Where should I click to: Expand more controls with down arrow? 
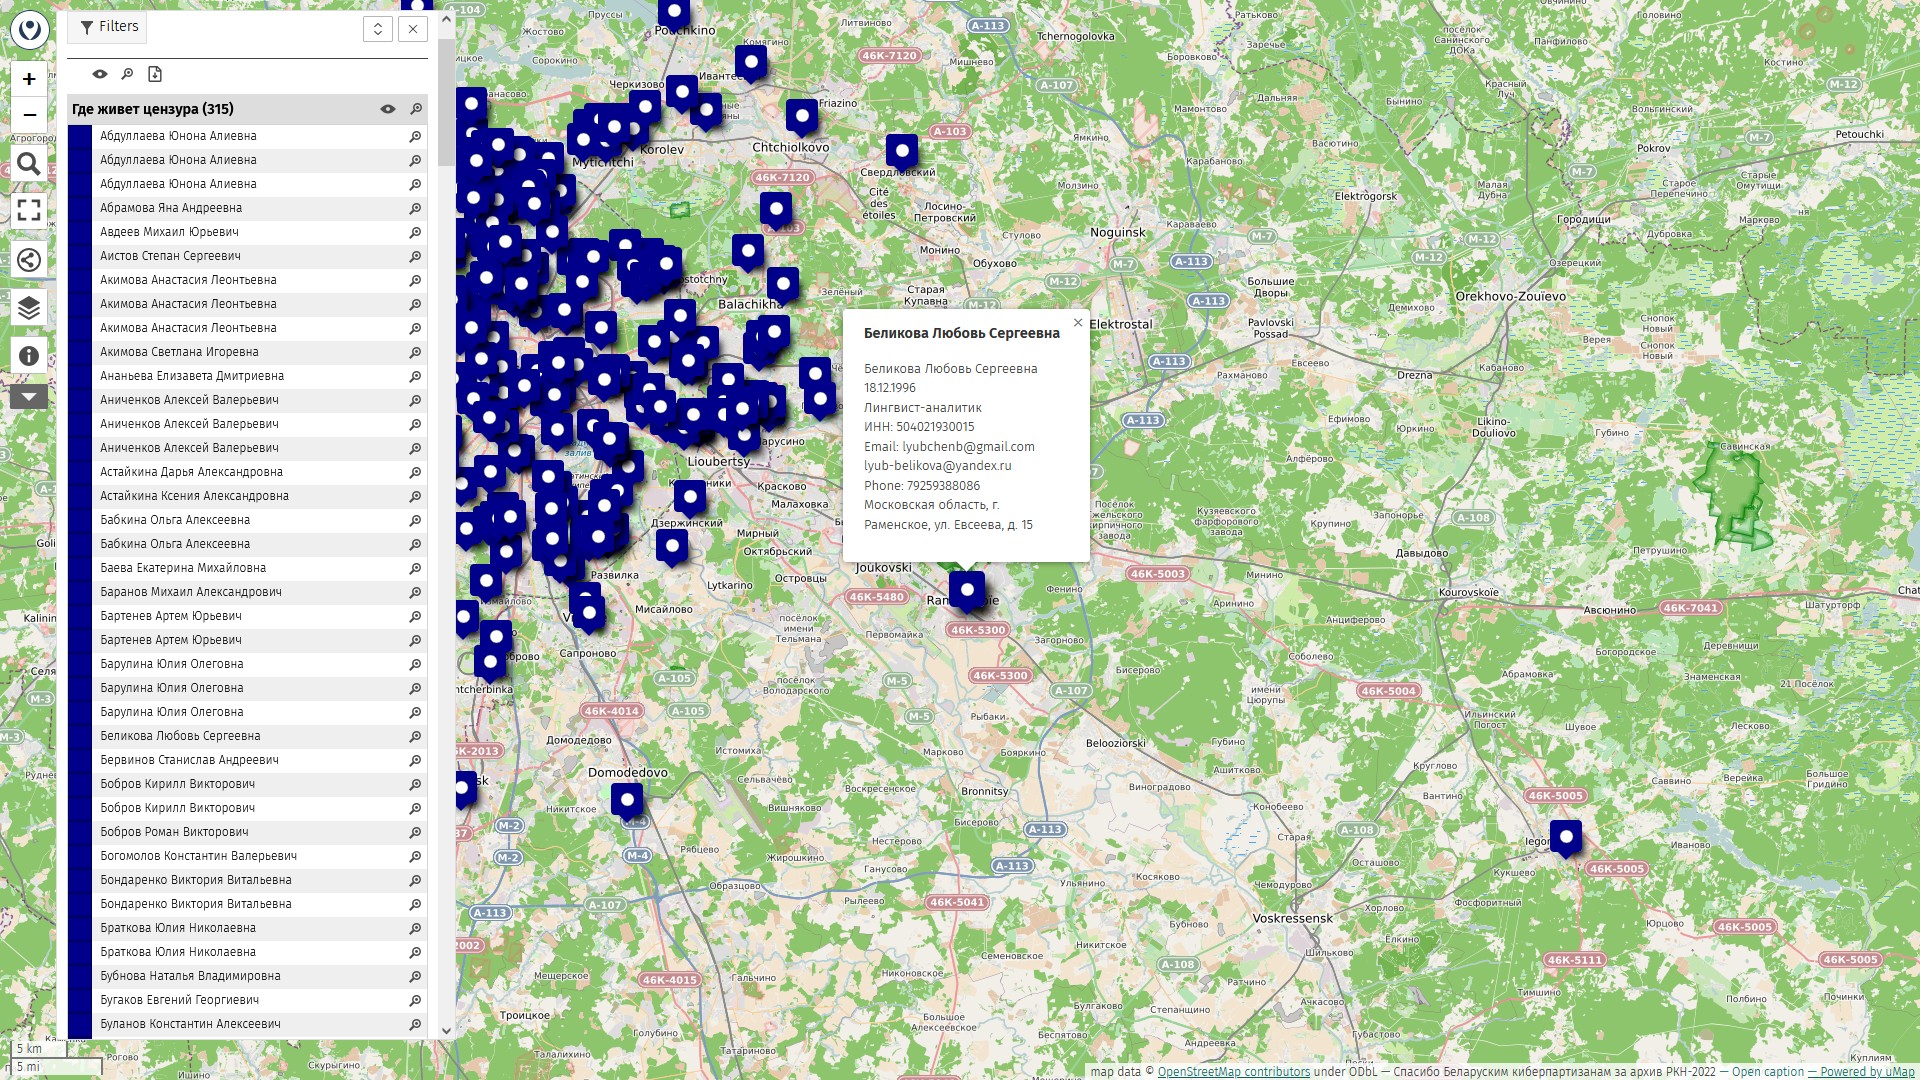coord(29,398)
